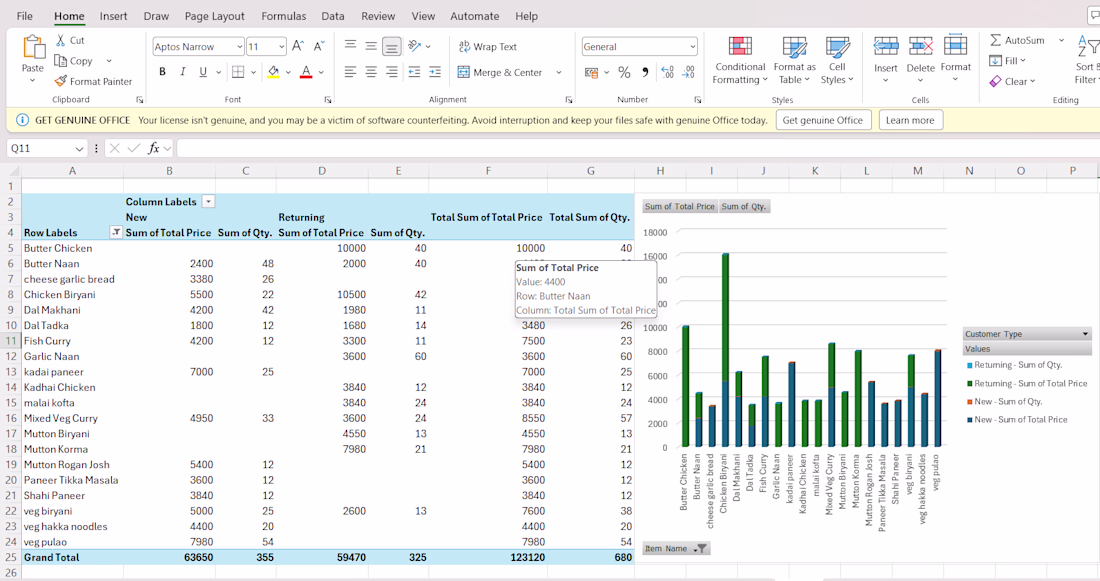Click Increase Decimal icon
Screen dimensions: 1100x581
coord(667,72)
